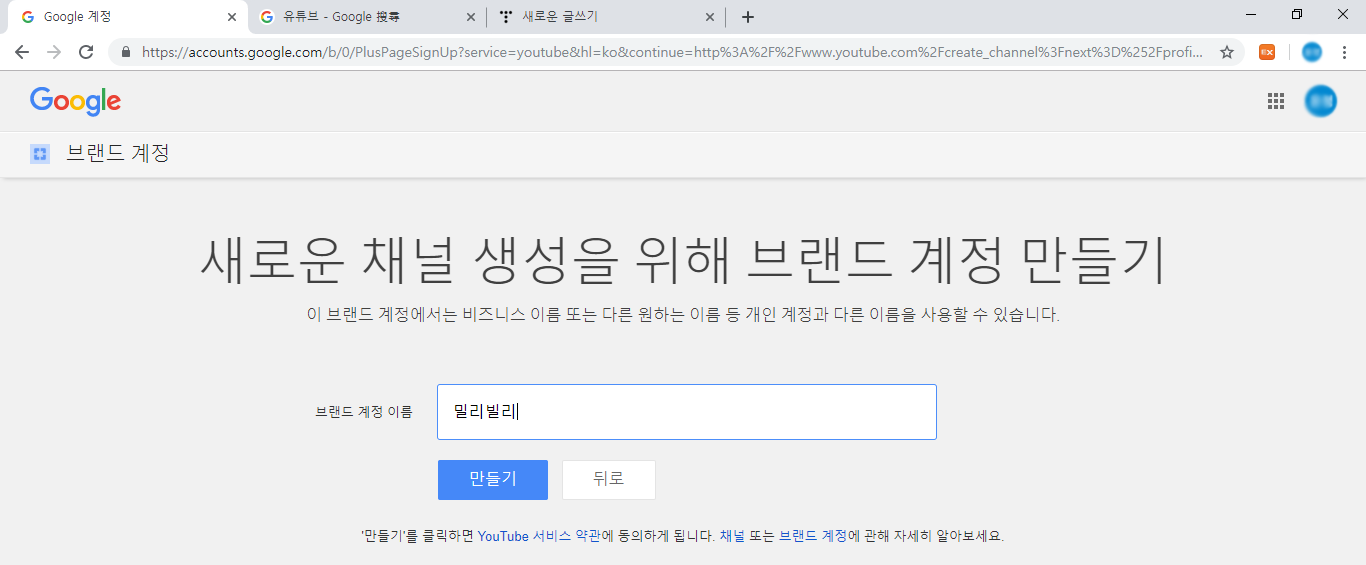Open Google account avatar on page

(1320, 100)
